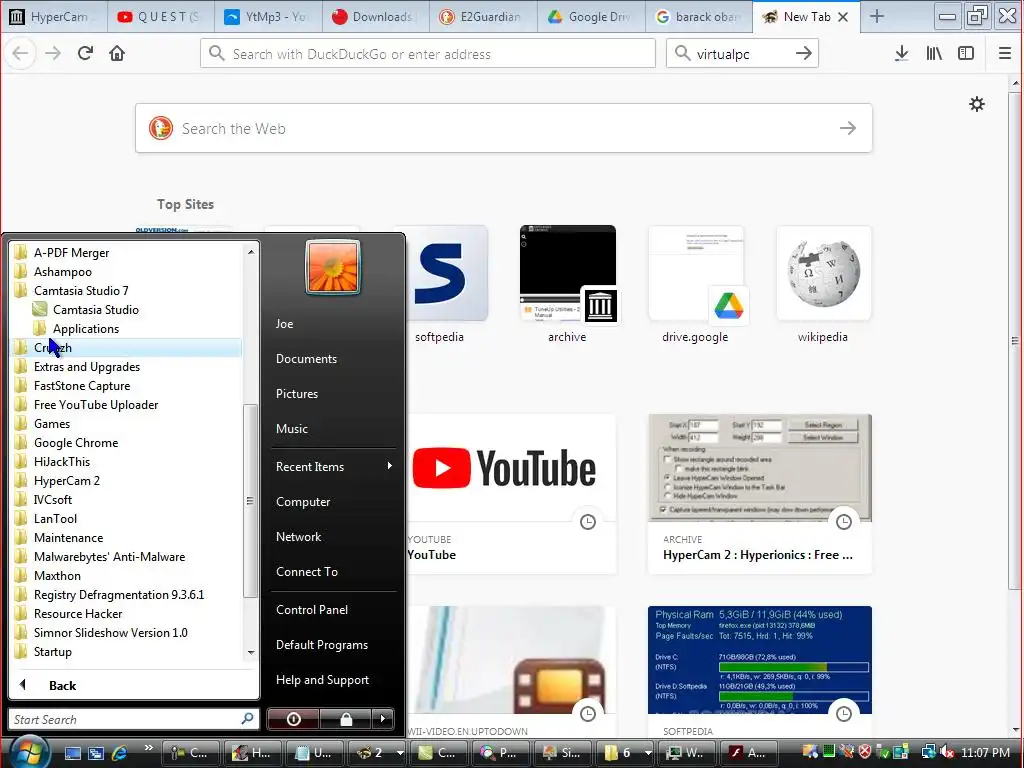Viewport: 1024px width, 768px height.
Task: Open the Library bookshelf icon
Action: coord(934,54)
